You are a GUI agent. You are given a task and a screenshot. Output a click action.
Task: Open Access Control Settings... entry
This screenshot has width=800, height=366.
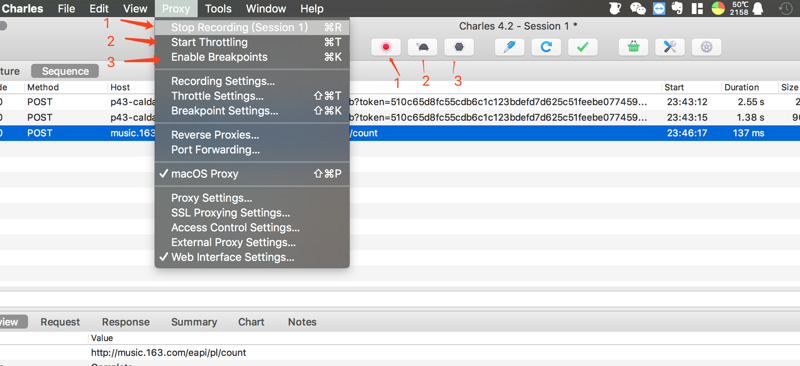coord(252,228)
